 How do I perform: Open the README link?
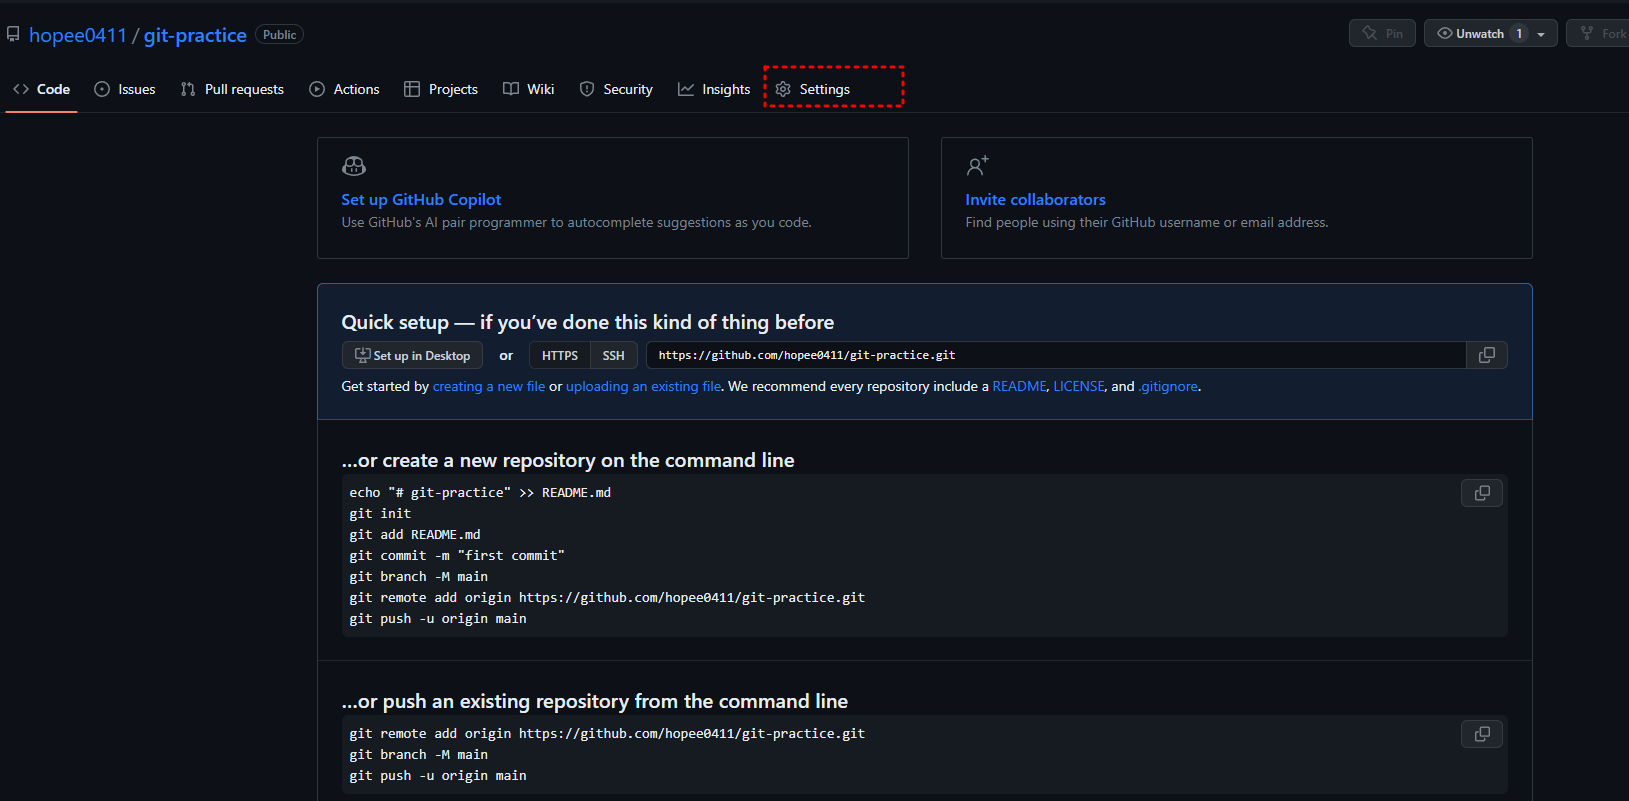click(x=1019, y=386)
